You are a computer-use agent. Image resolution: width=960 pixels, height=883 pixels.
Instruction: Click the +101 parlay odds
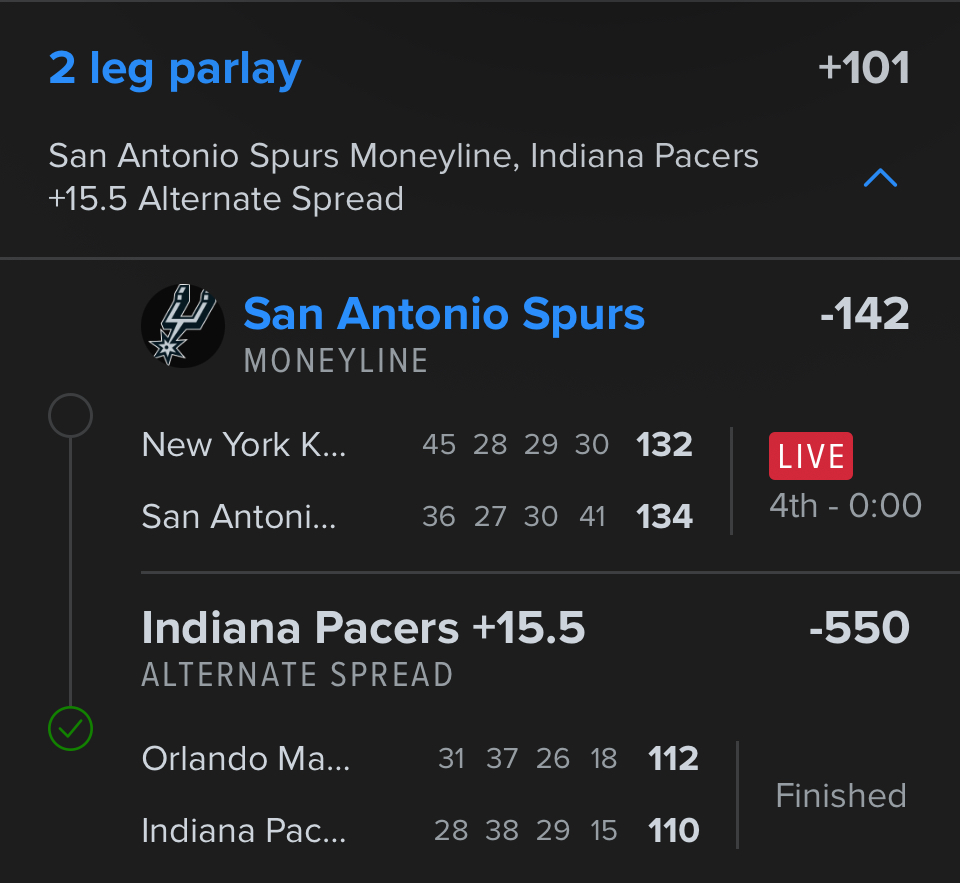pyautogui.click(x=863, y=69)
